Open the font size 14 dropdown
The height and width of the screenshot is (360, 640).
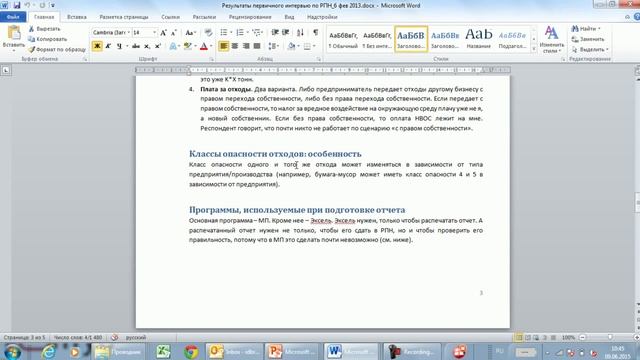point(154,32)
